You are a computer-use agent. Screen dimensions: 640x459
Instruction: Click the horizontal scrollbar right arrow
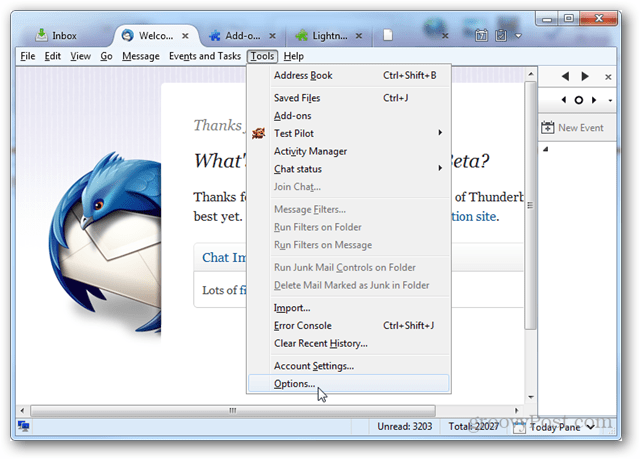click(517, 410)
